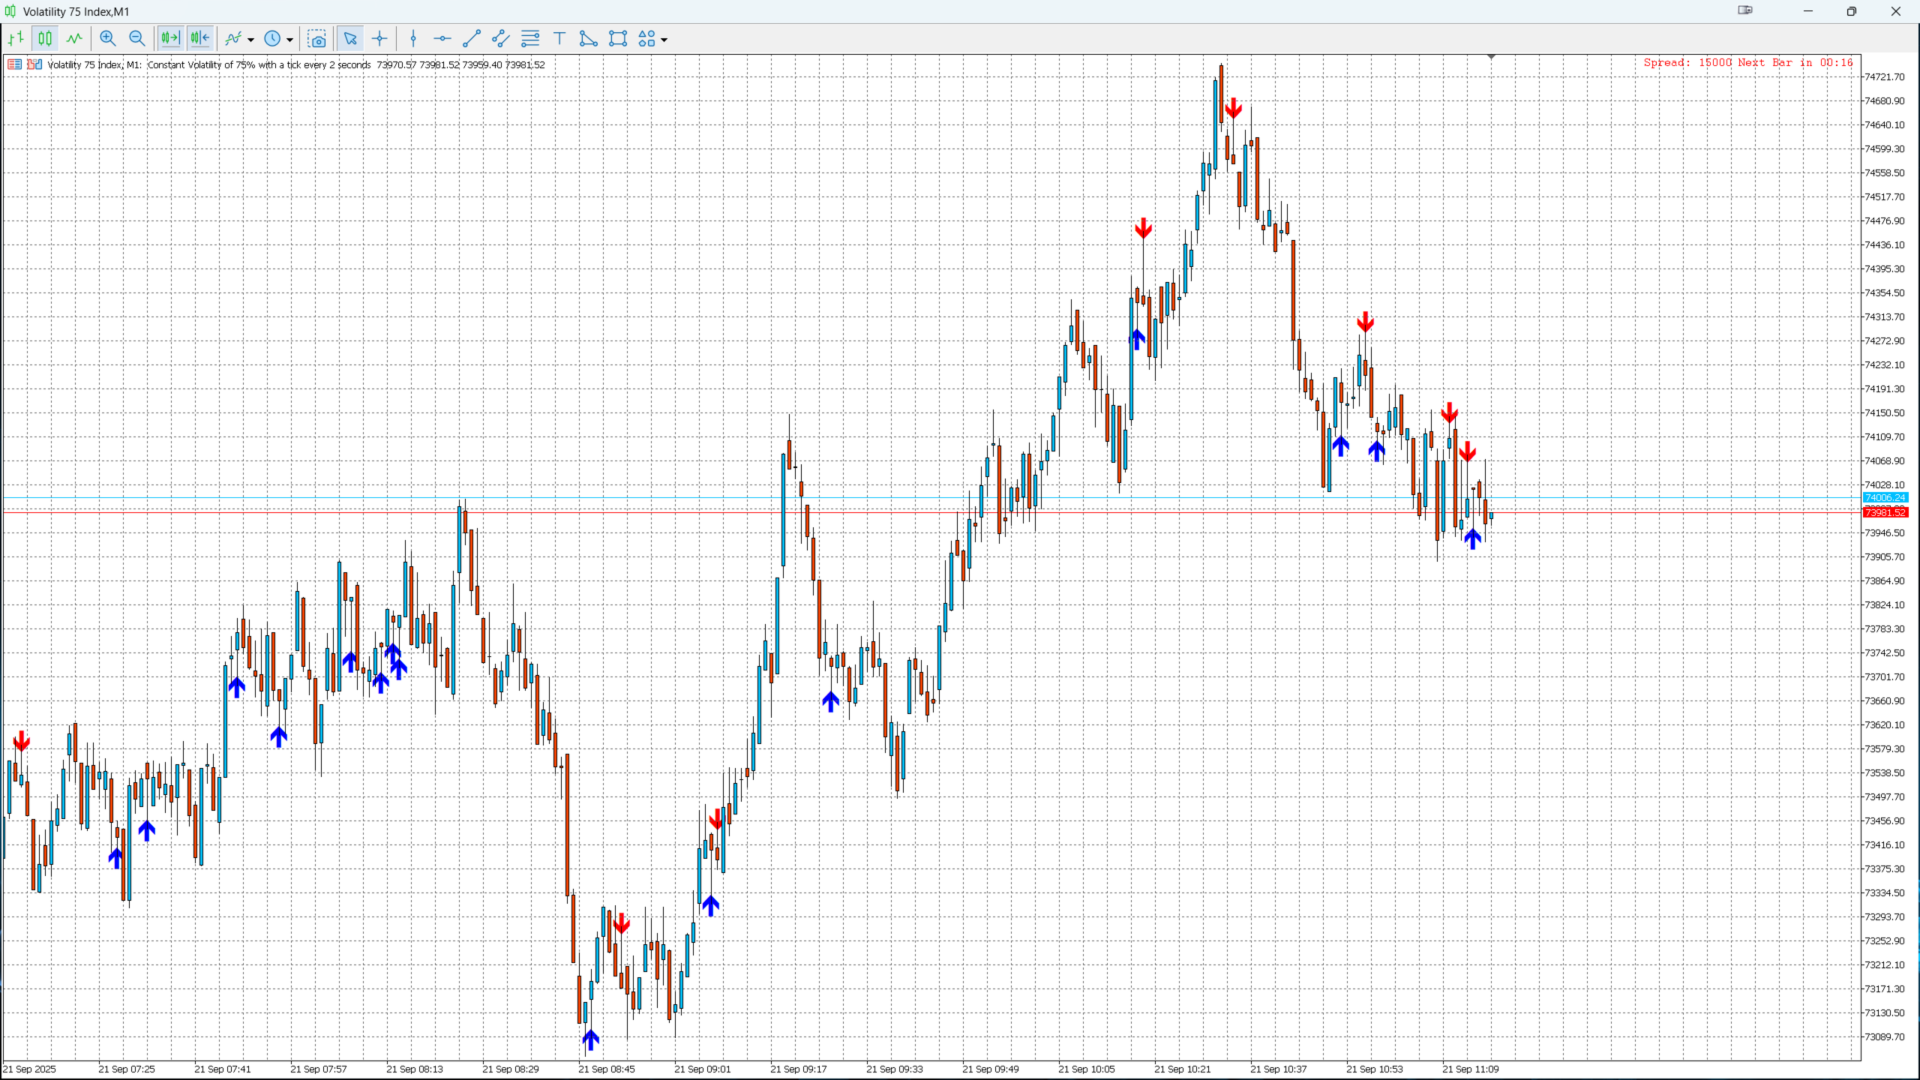
Task: Open the indicators list dropdown arrow
Action: coord(251,40)
